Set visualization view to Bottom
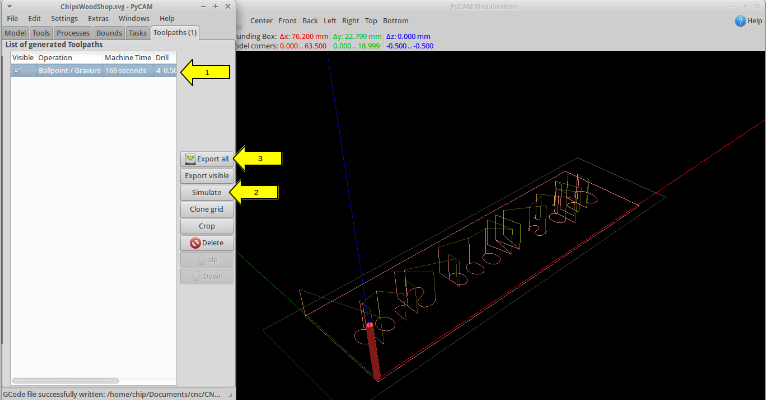 point(396,21)
